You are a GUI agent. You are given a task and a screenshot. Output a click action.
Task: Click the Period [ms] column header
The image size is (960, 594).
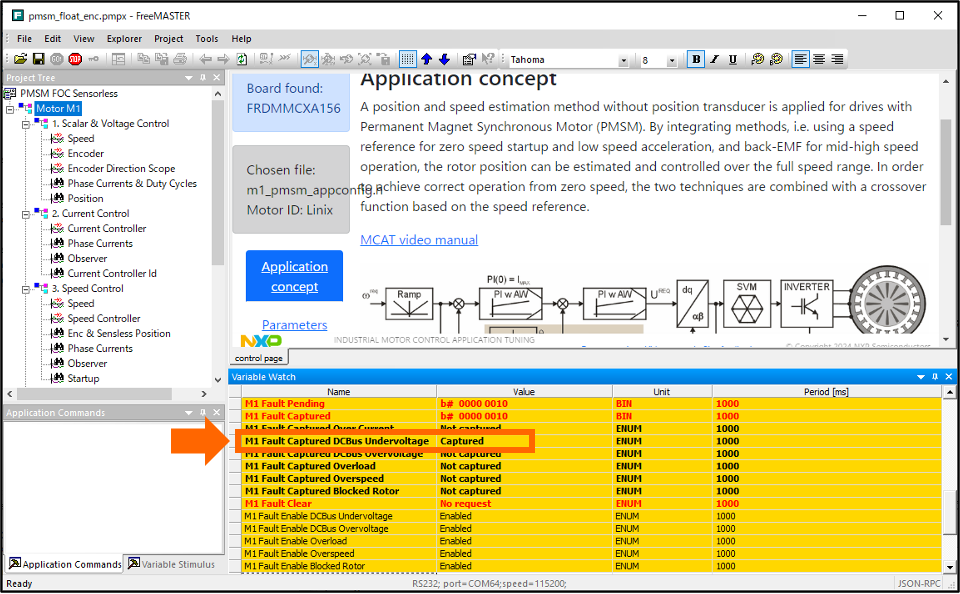(827, 392)
